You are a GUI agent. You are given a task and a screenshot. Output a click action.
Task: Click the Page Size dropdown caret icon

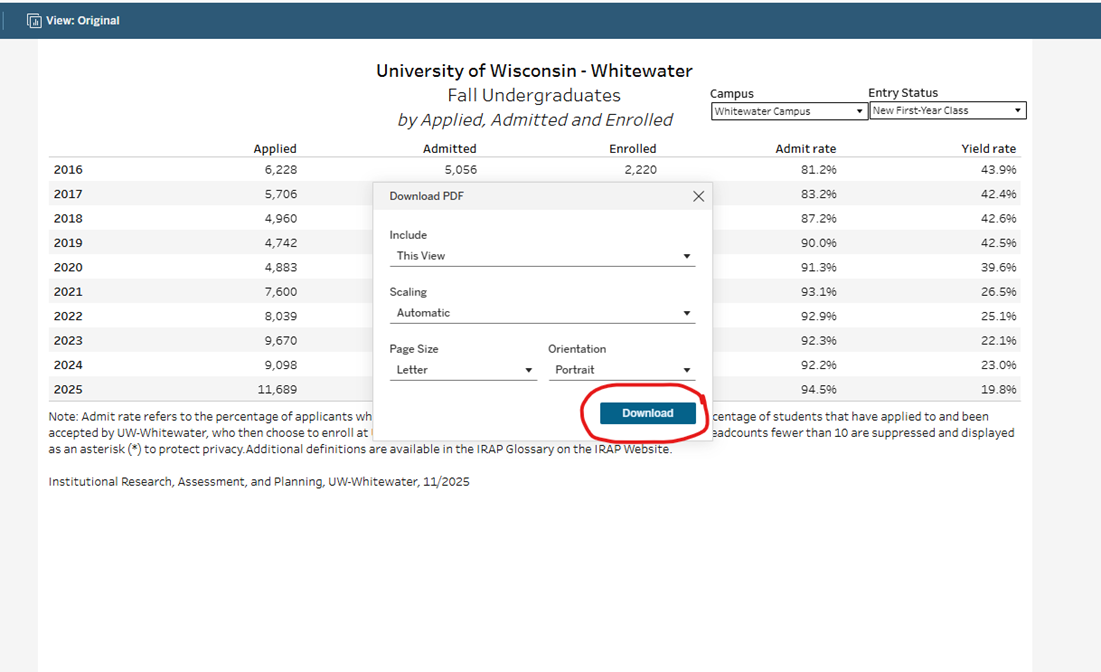pyautogui.click(x=528, y=370)
